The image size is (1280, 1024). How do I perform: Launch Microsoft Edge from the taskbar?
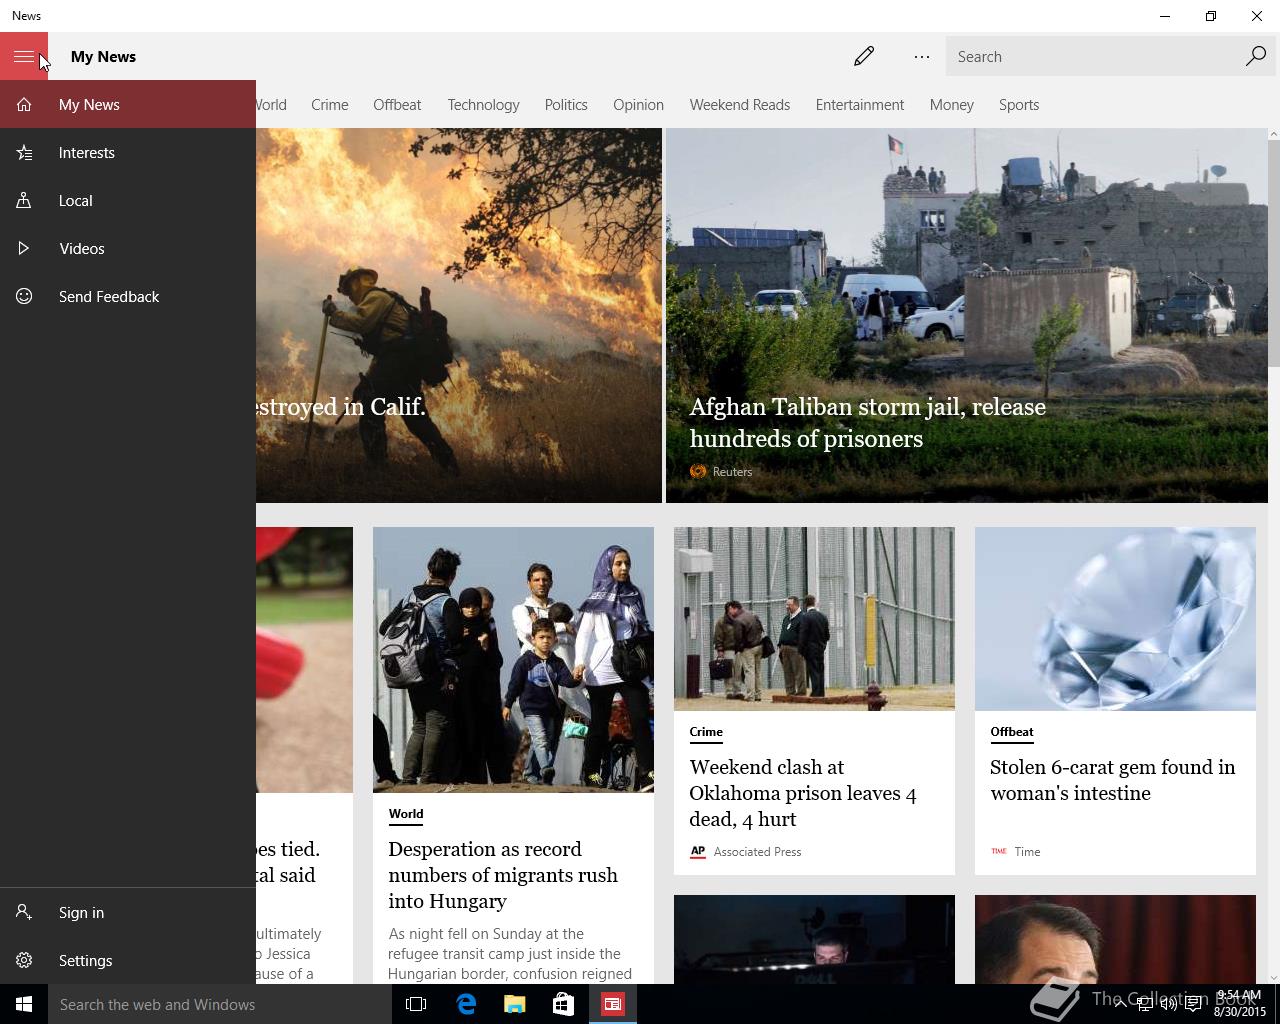click(x=465, y=1004)
